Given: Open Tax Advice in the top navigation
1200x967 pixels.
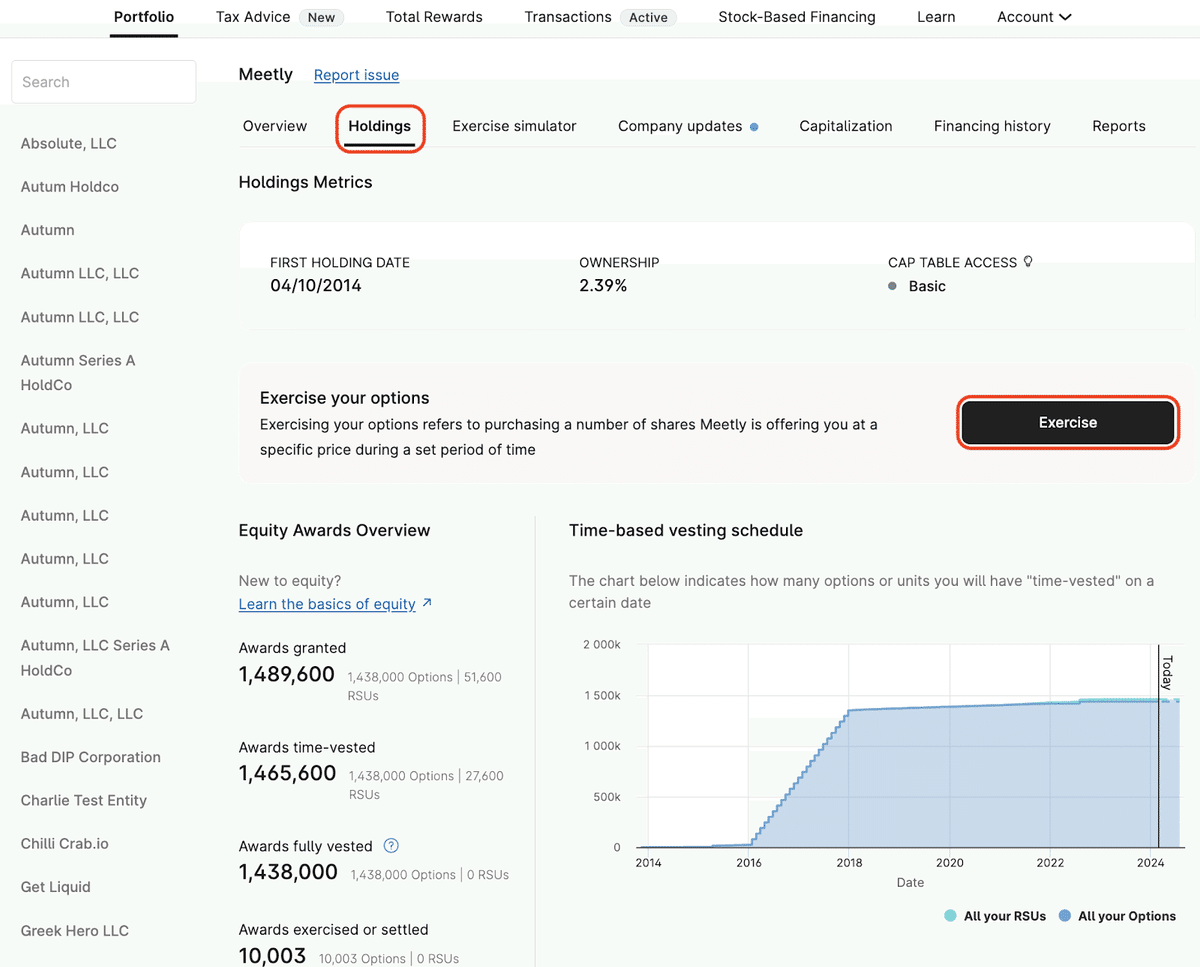Looking at the screenshot, I should pyautogui.click(x=253, y=17).
